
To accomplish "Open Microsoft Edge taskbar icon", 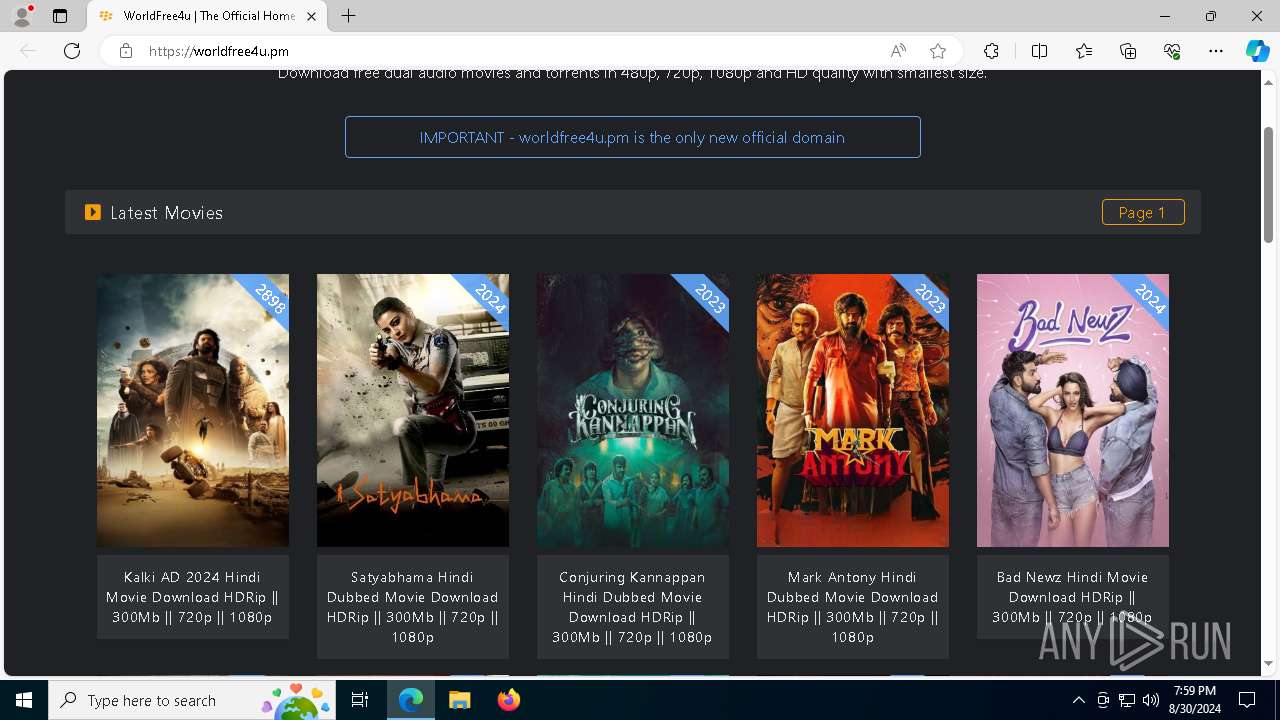I will 411,700.
